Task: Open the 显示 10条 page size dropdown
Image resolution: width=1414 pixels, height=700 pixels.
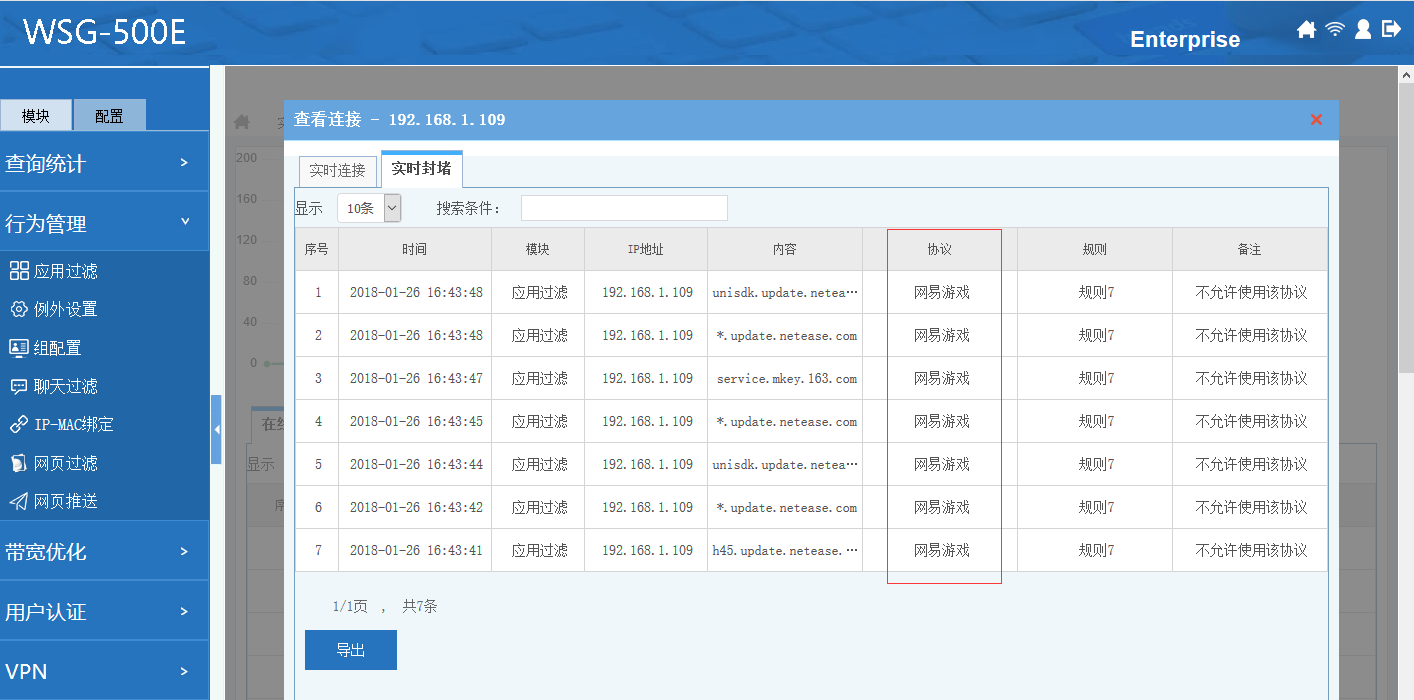Action: pos(369,208)
